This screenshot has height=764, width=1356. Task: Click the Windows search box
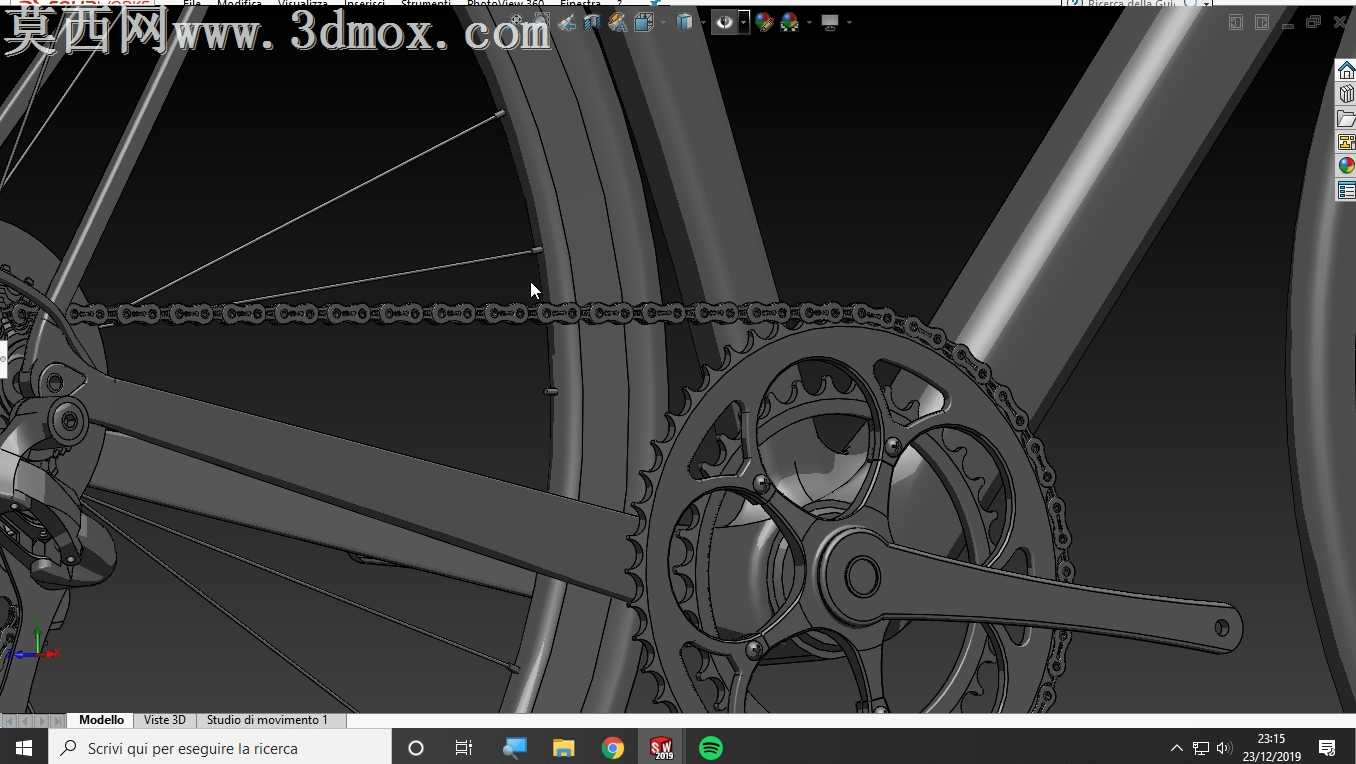click(x=220, y=748)
